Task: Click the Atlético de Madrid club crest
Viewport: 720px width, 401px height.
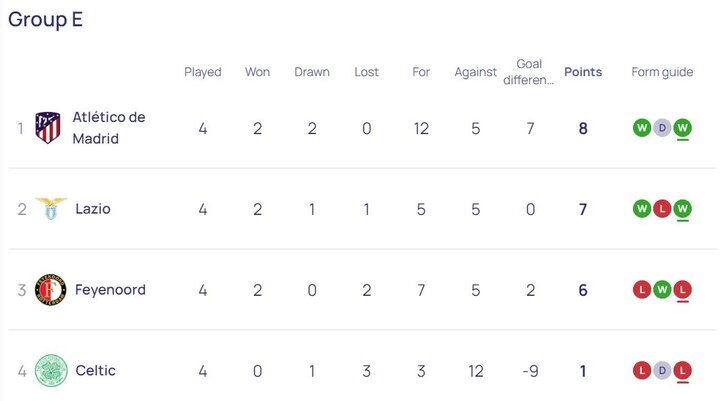Action: 48,128
